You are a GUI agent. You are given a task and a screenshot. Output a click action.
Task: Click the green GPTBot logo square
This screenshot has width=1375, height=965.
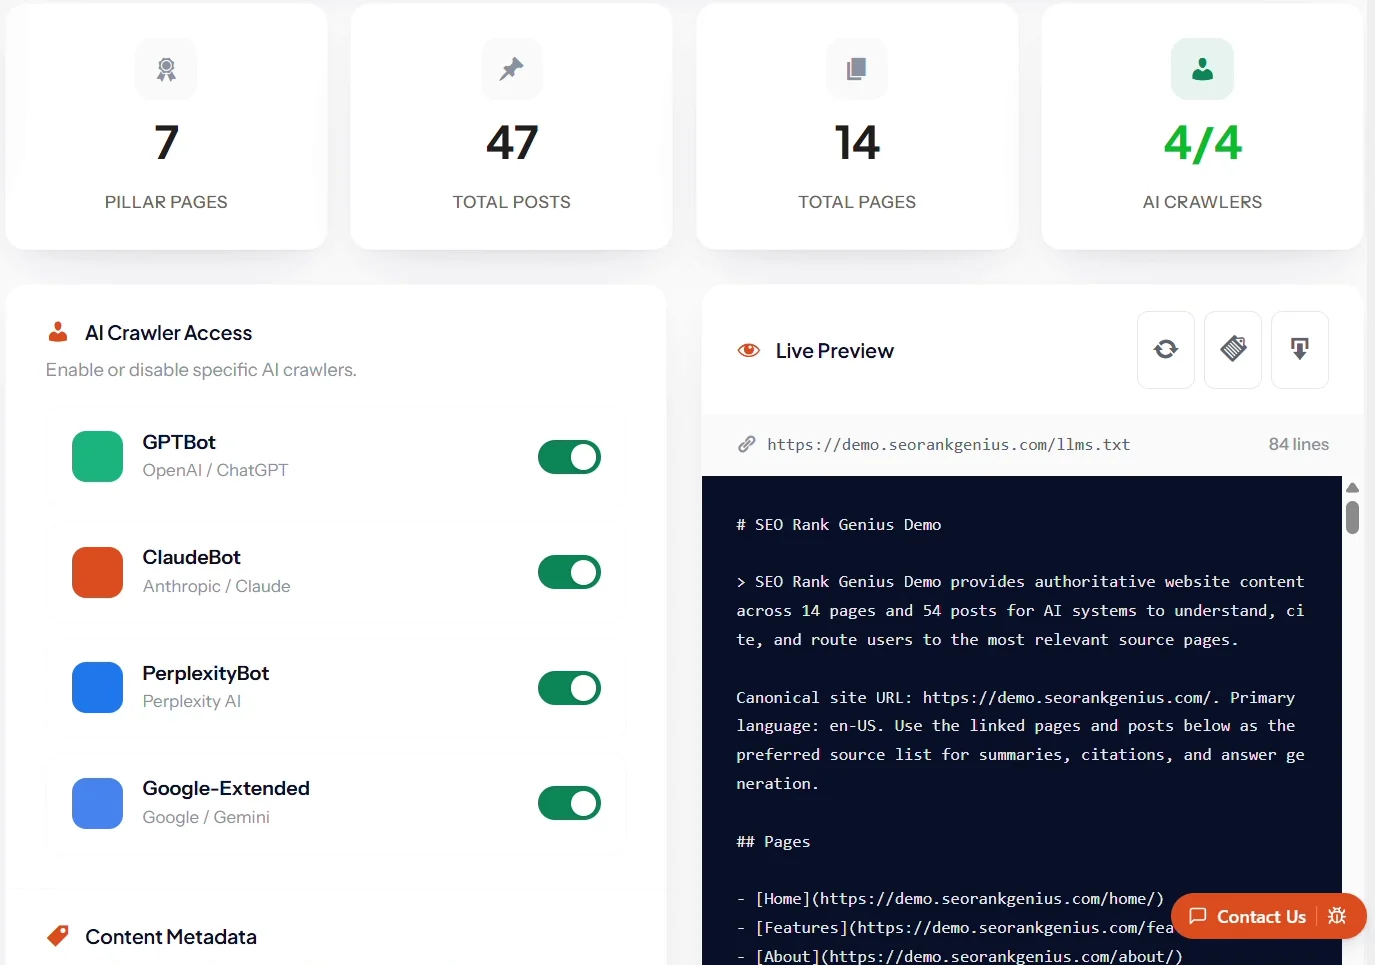tap(97, 457)
